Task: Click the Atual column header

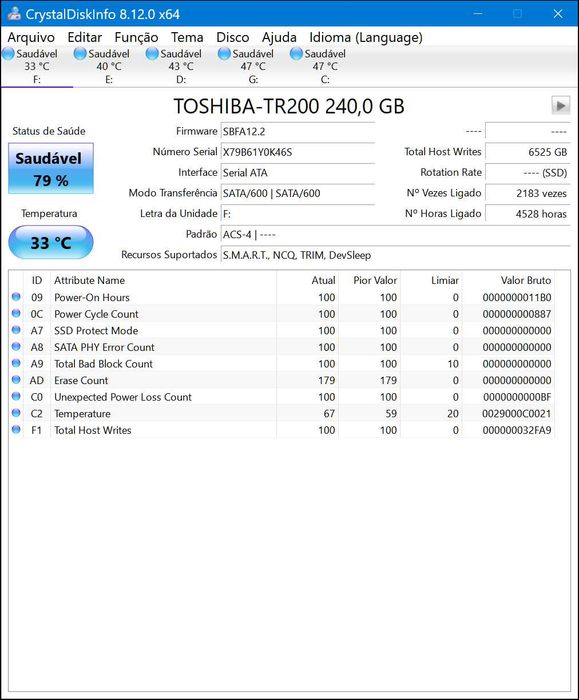Action: coord(308,280)
